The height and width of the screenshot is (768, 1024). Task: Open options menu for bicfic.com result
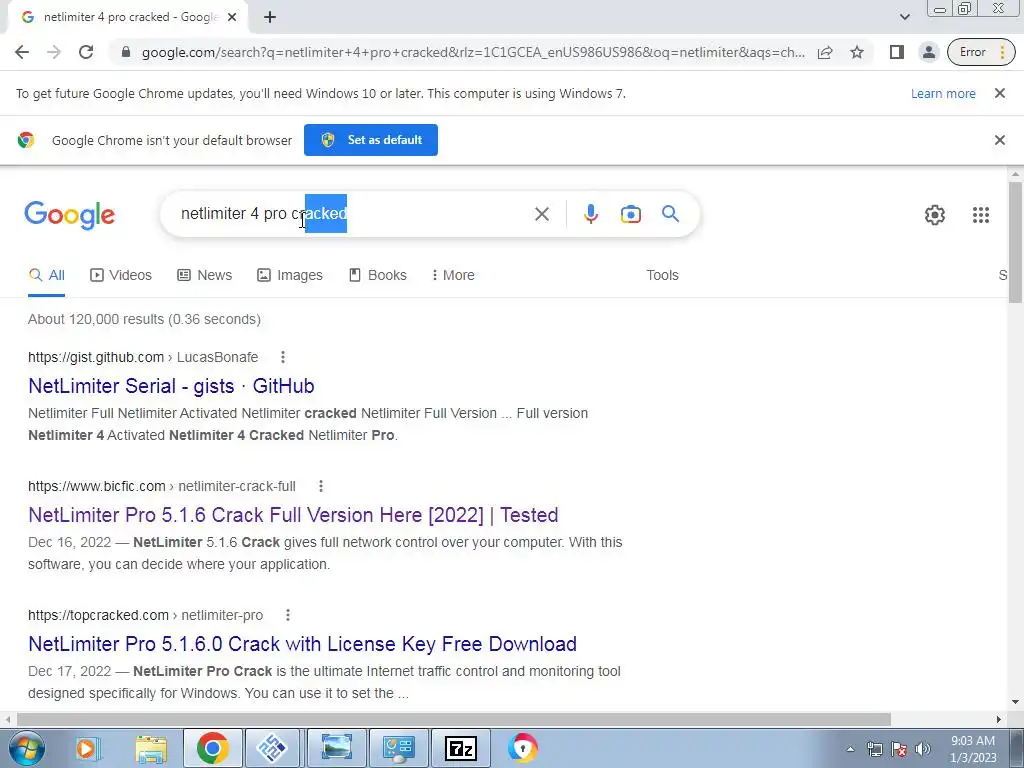[321, 486]
